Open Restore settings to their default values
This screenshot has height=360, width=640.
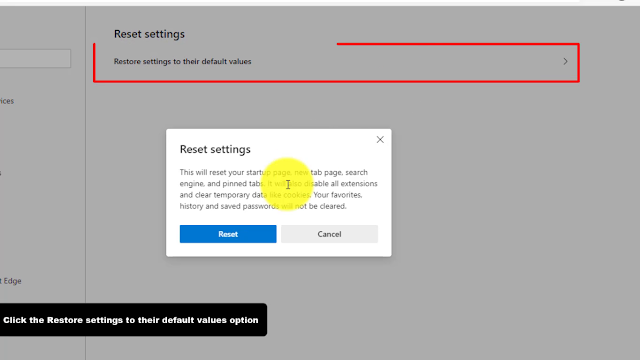tap(336, 62)
